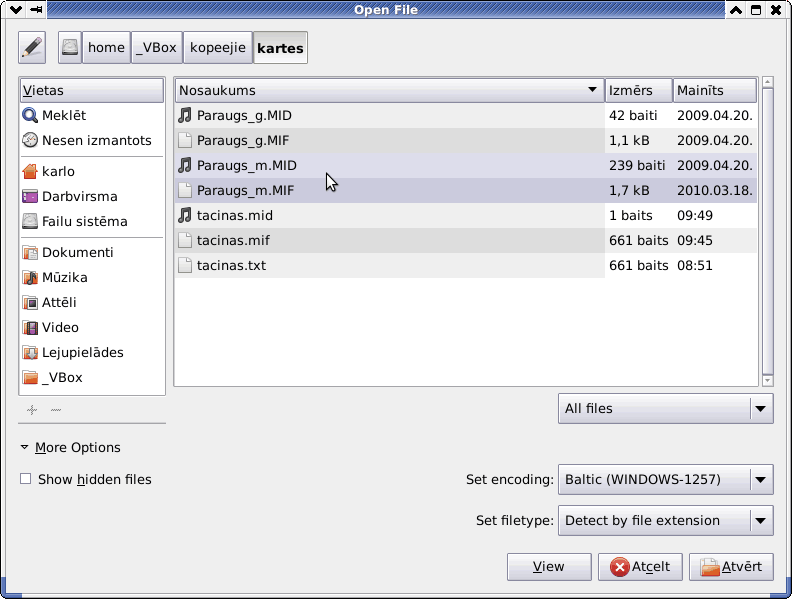Viewport: 792px width, 599px height.
Task: Click the file icon of tacinas.mif
Action: (x=185, y=240)
